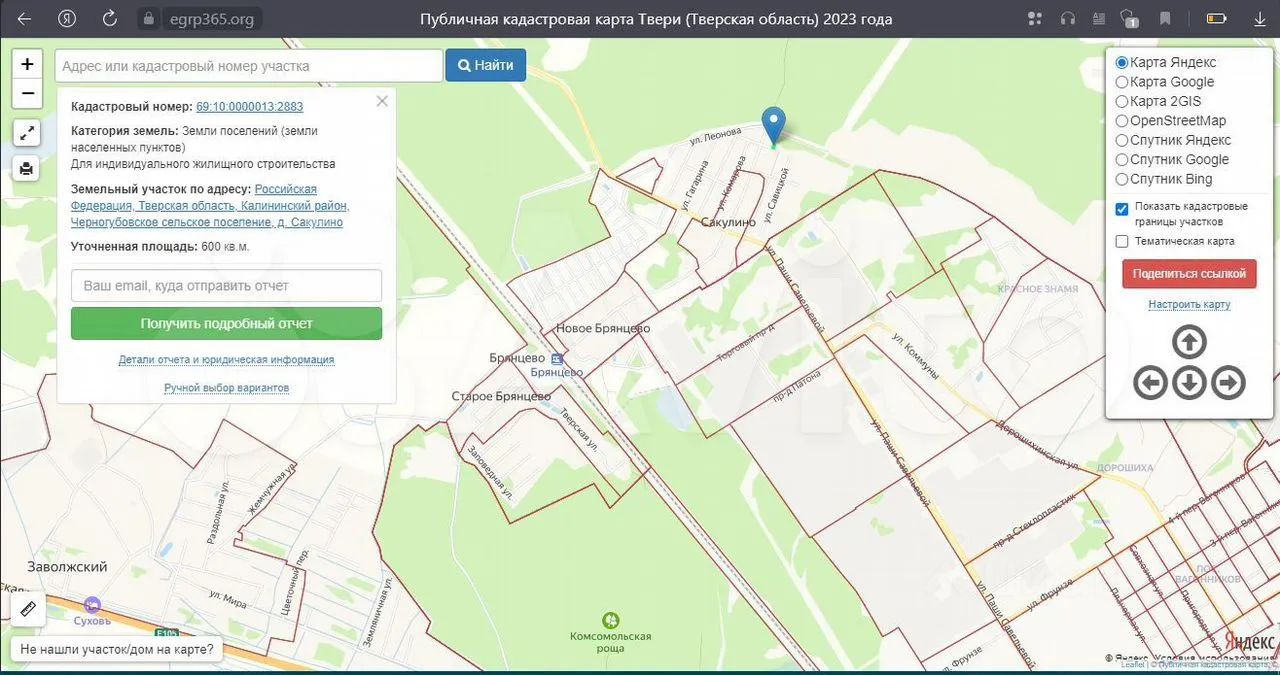Click the Найти search button
This screenshot has height=675, width=1280.
[486, 66]
